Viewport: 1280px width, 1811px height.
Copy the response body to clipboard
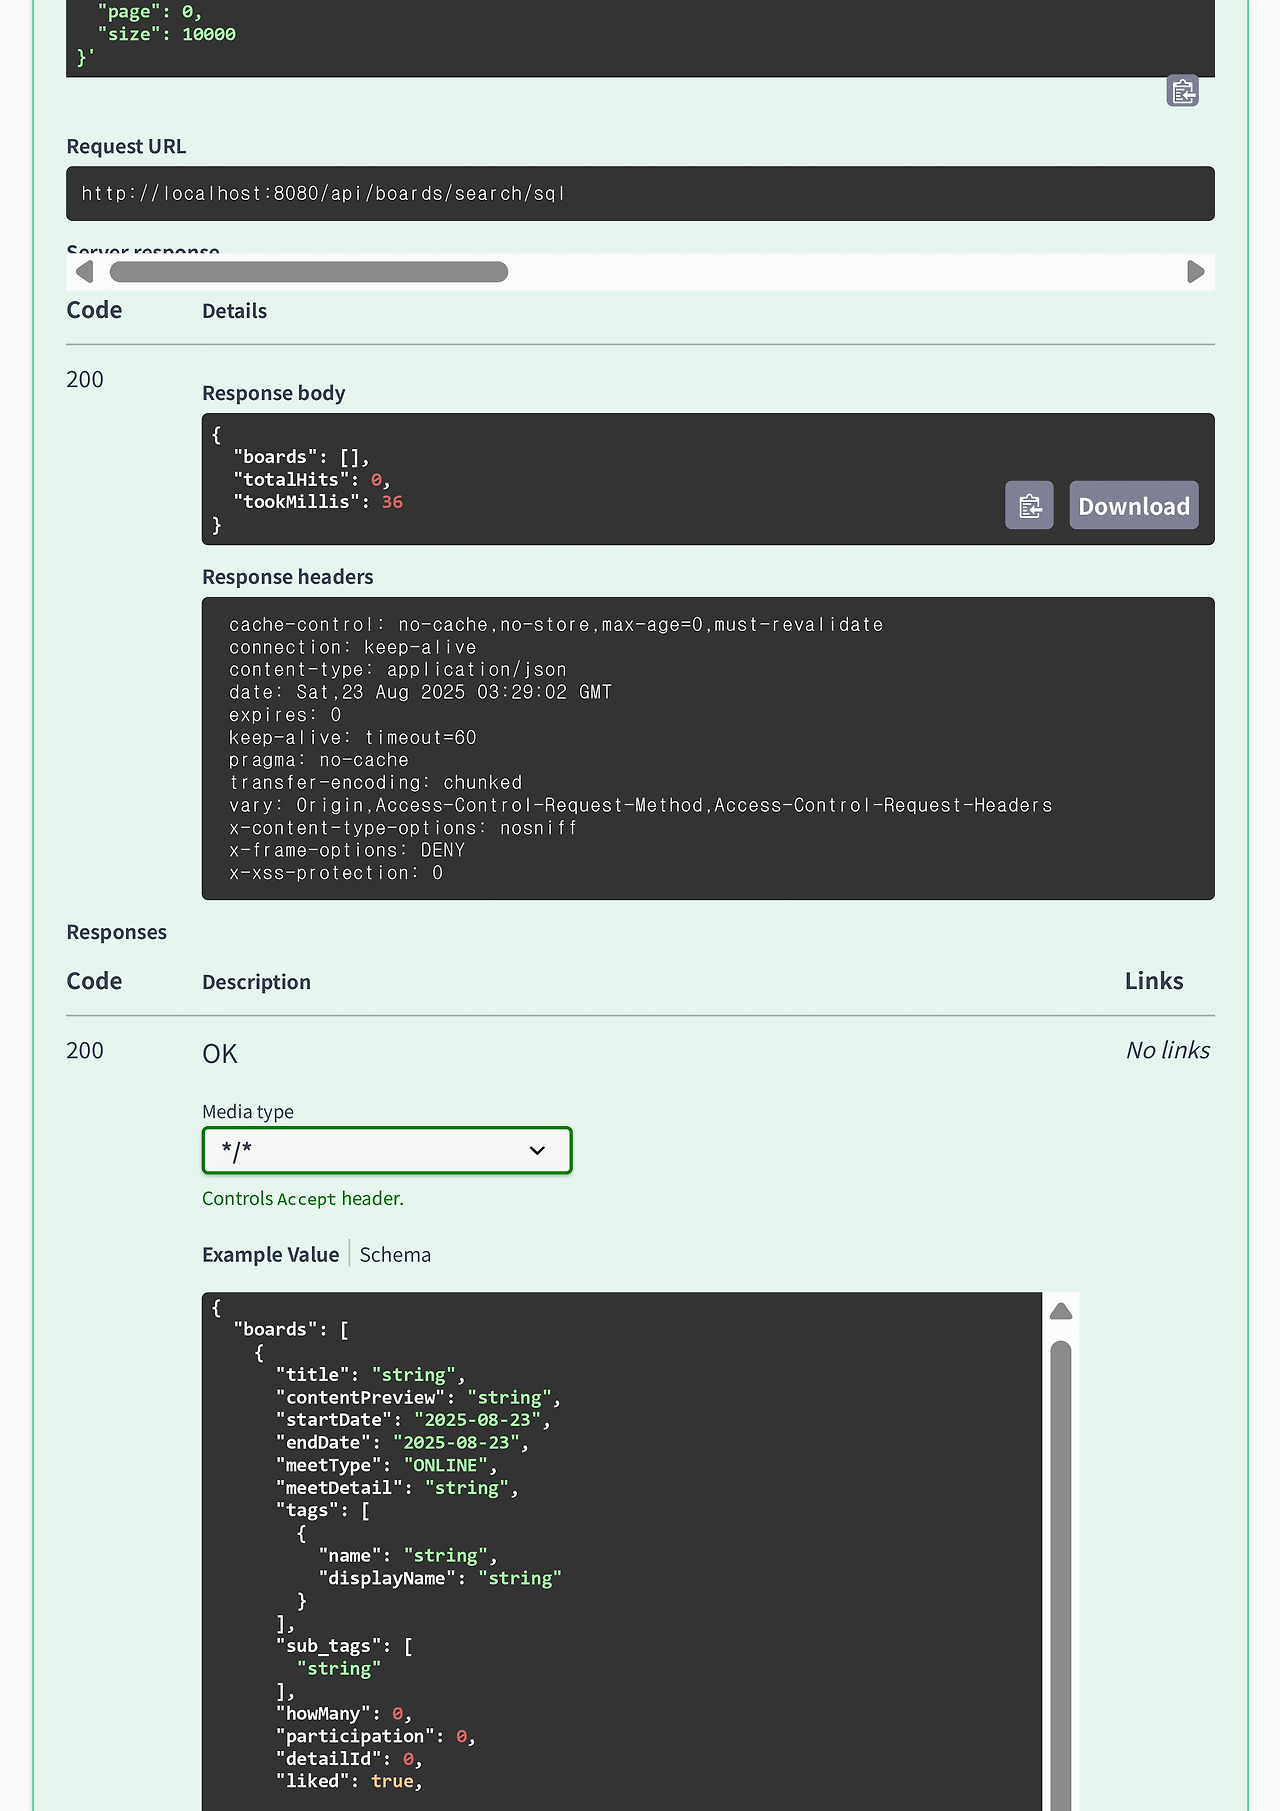click(x=1029, y=506)
